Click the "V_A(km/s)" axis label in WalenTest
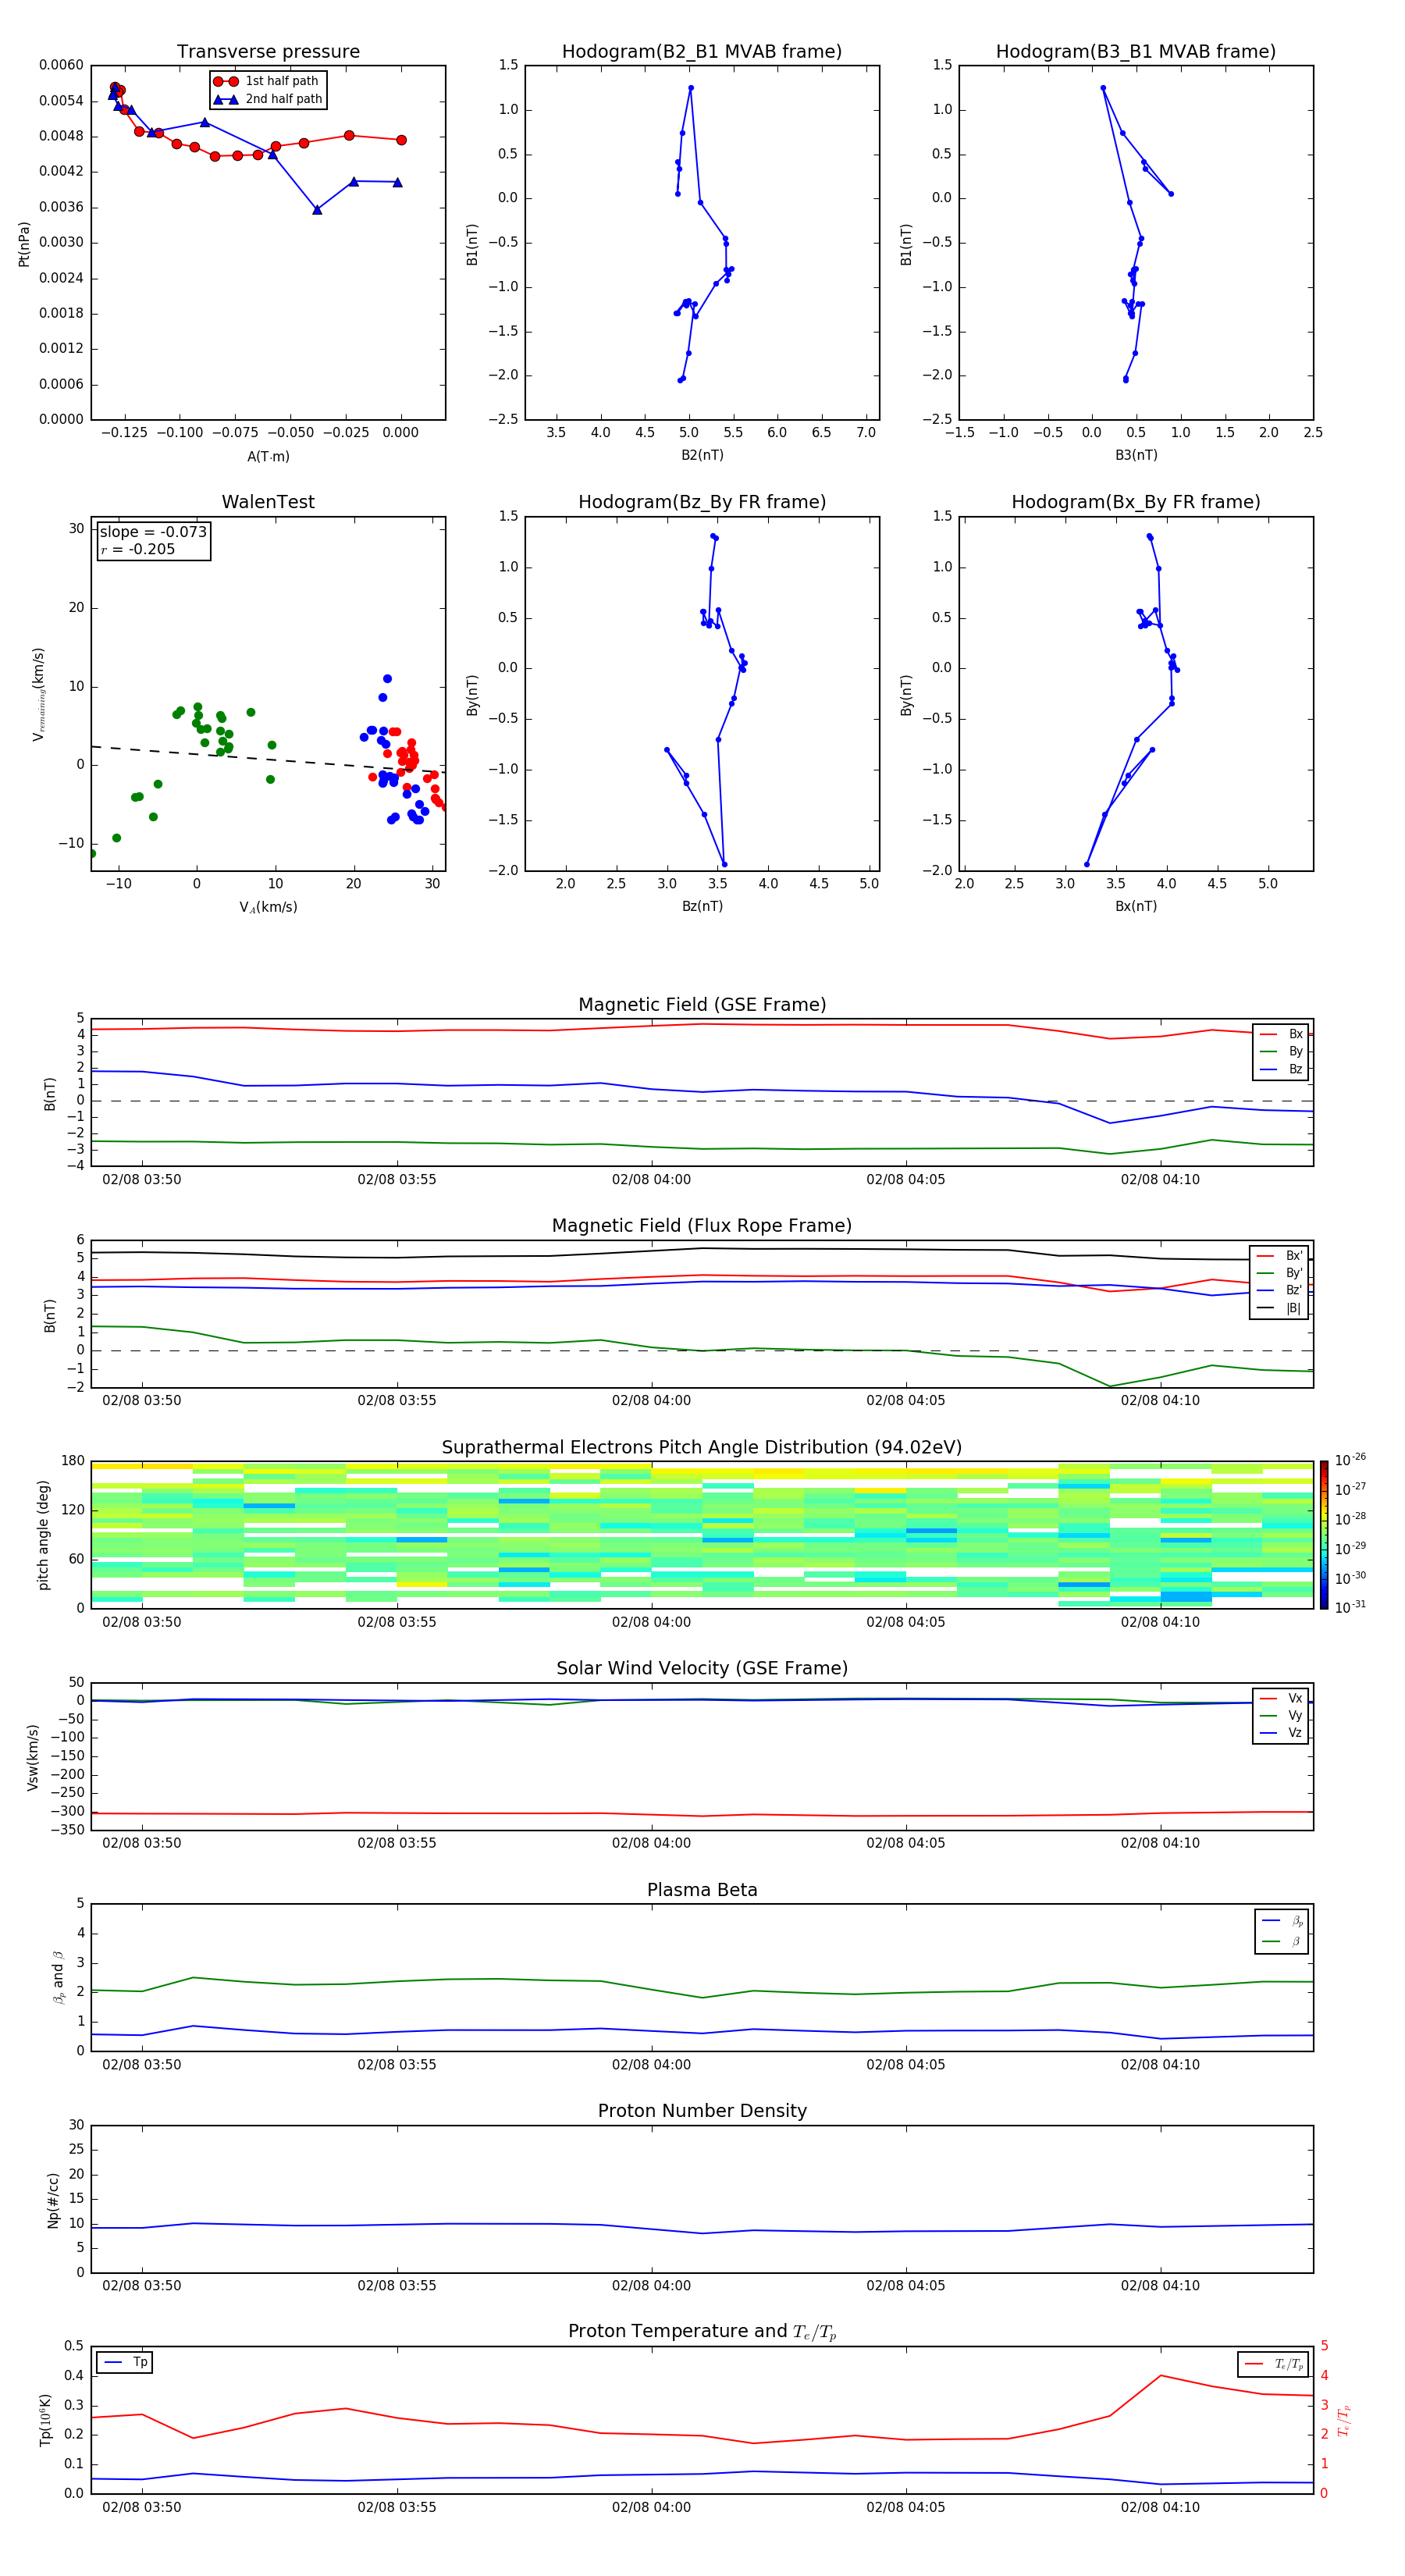The width and height of the screenshot is (1405, 2576). click(x=268, y=907)
